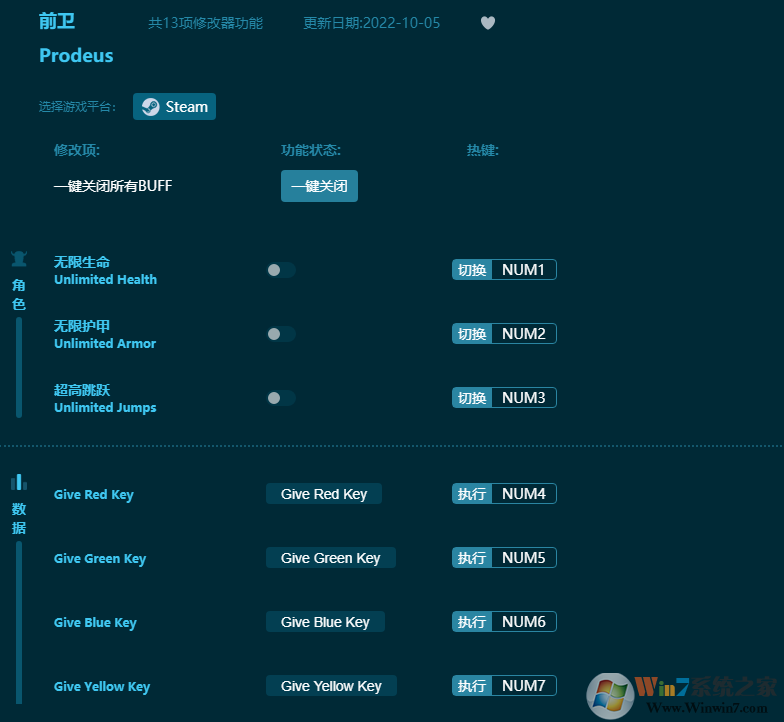Image resolution: width=784 pixels, height=722 pixels.
Task: Click the 无限生命 Unlimited Health label
Action: 106,270
